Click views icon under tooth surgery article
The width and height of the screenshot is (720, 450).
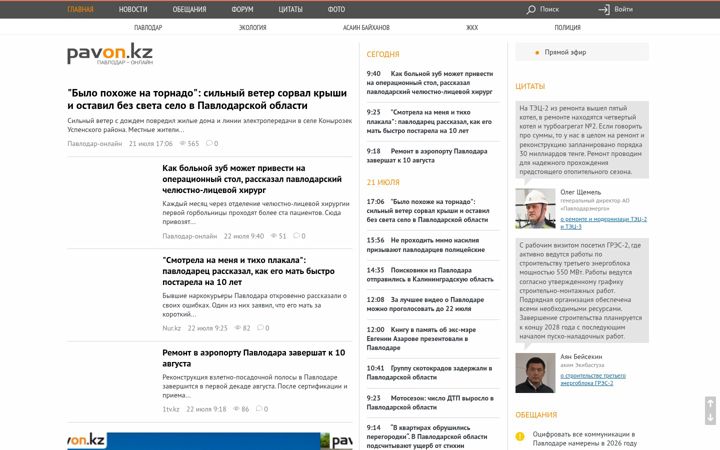point(274,236)
